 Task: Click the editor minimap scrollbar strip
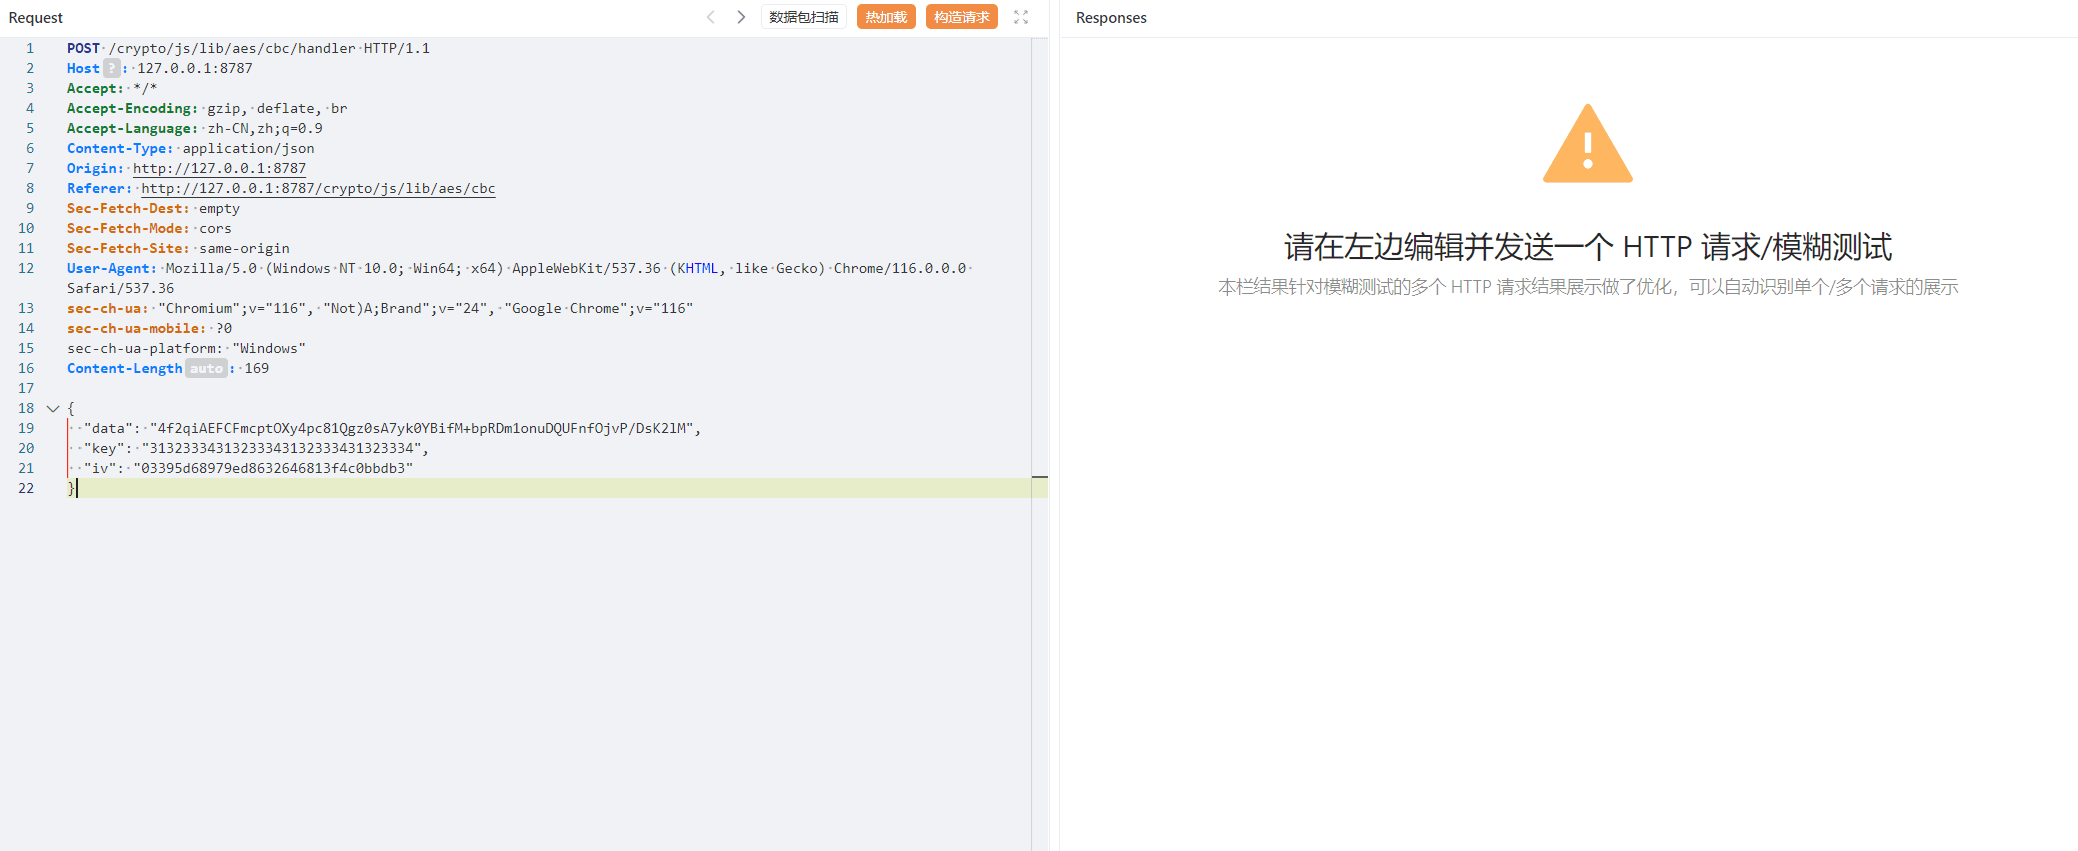pos(1039,300)
